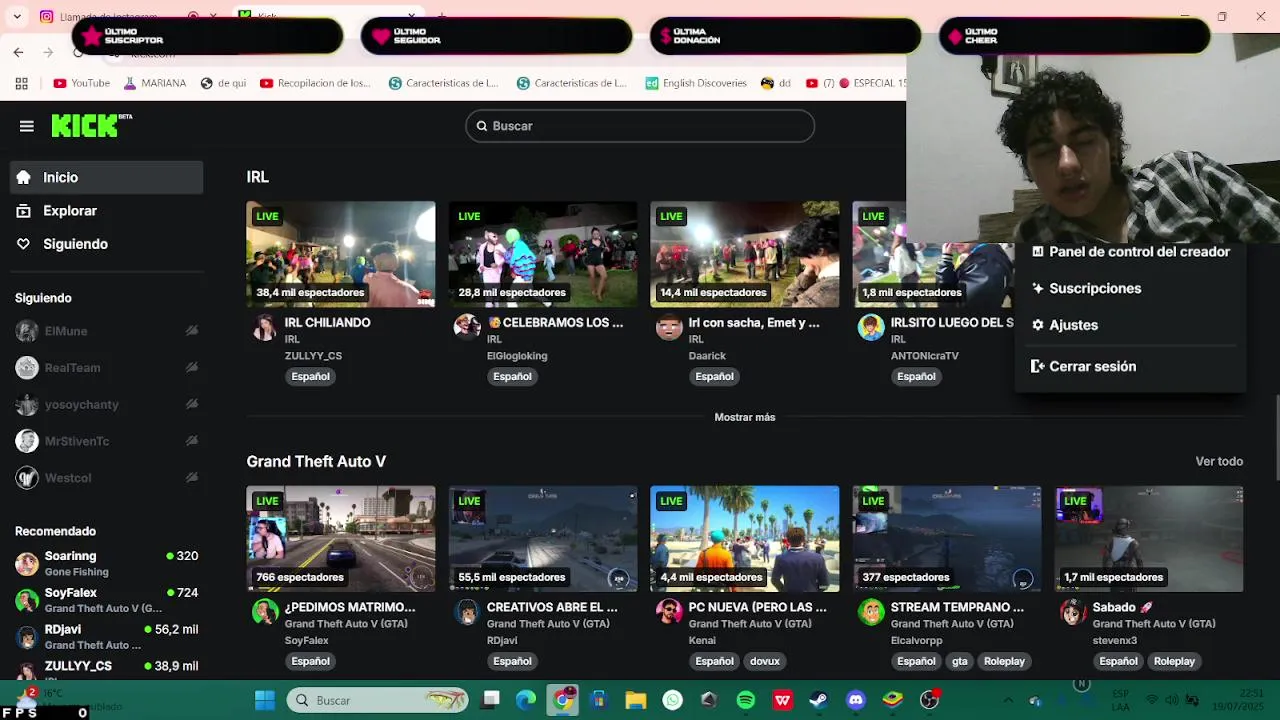The image size is (1280, 720).
Task: Click Soarinng avatar in Recomendado list
Action: (x=27, y=563)
